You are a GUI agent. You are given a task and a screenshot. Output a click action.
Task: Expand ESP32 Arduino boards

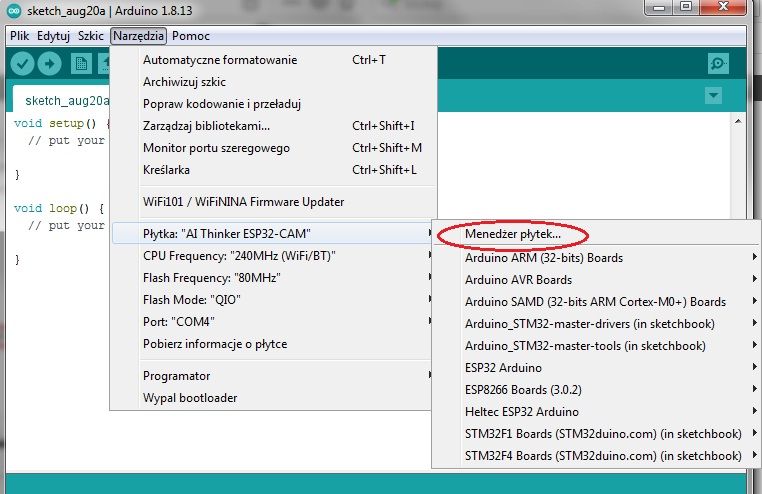pos(597,368)
